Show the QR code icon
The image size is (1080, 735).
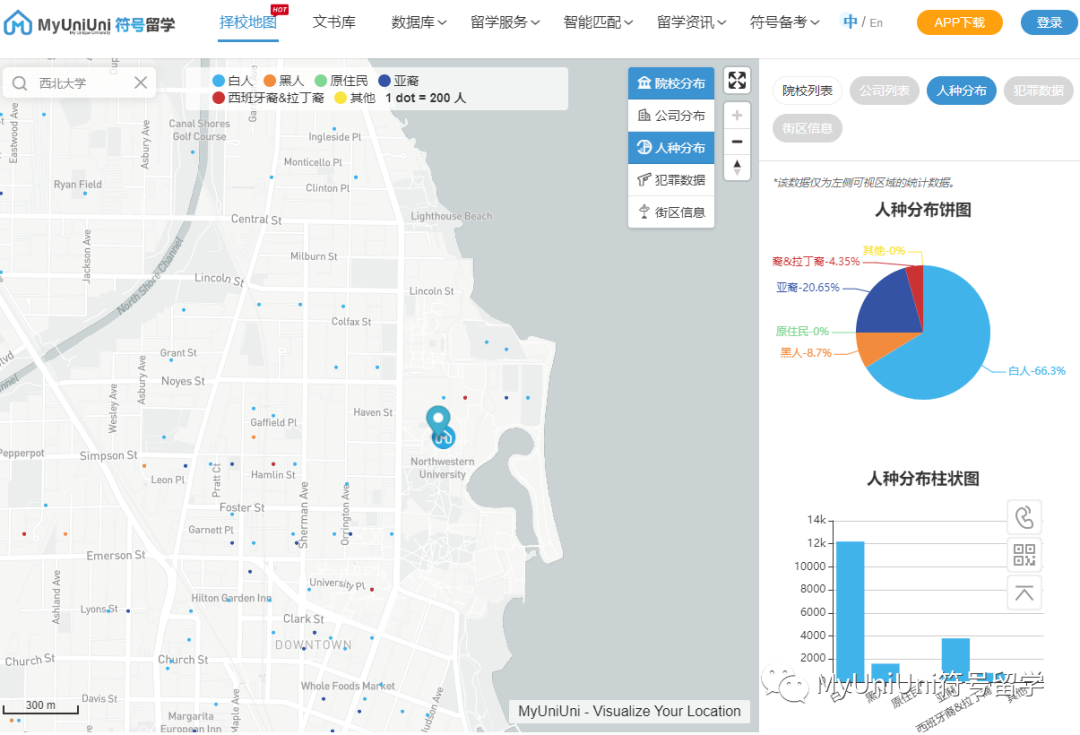1024,555
